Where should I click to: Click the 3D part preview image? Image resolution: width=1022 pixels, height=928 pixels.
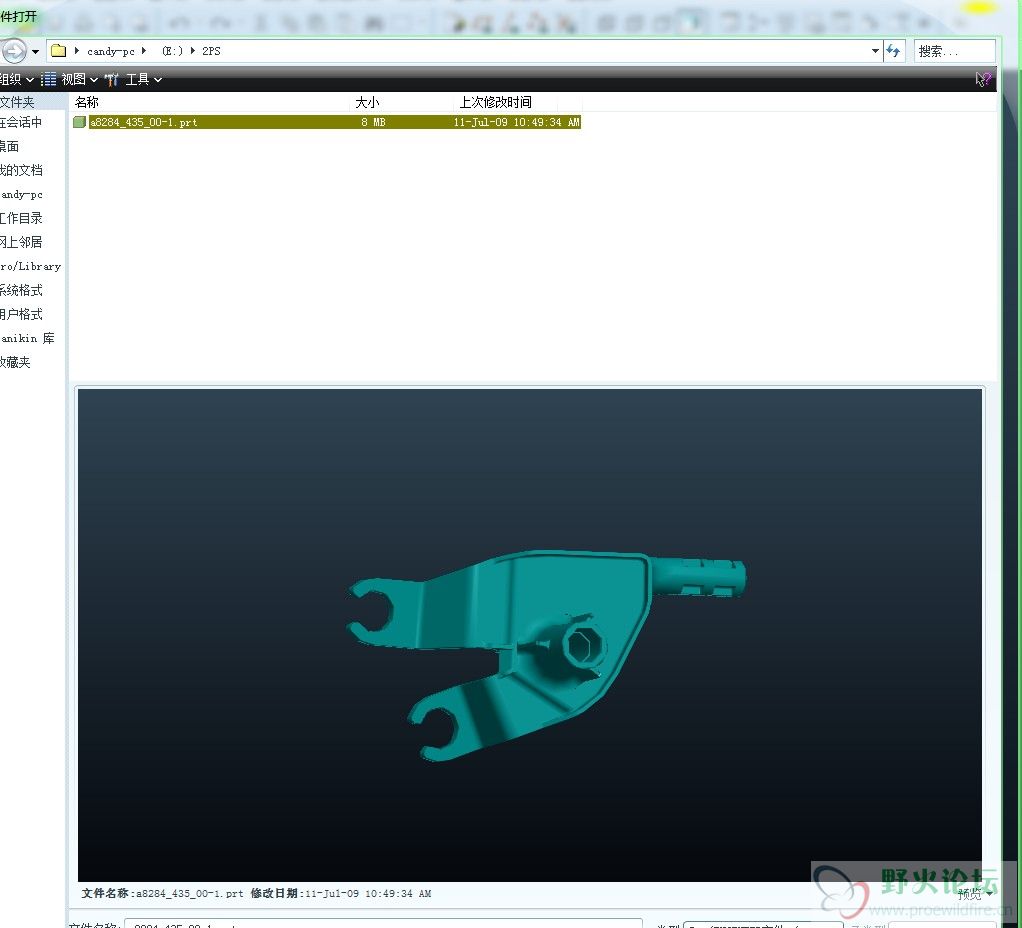point(529,635)
